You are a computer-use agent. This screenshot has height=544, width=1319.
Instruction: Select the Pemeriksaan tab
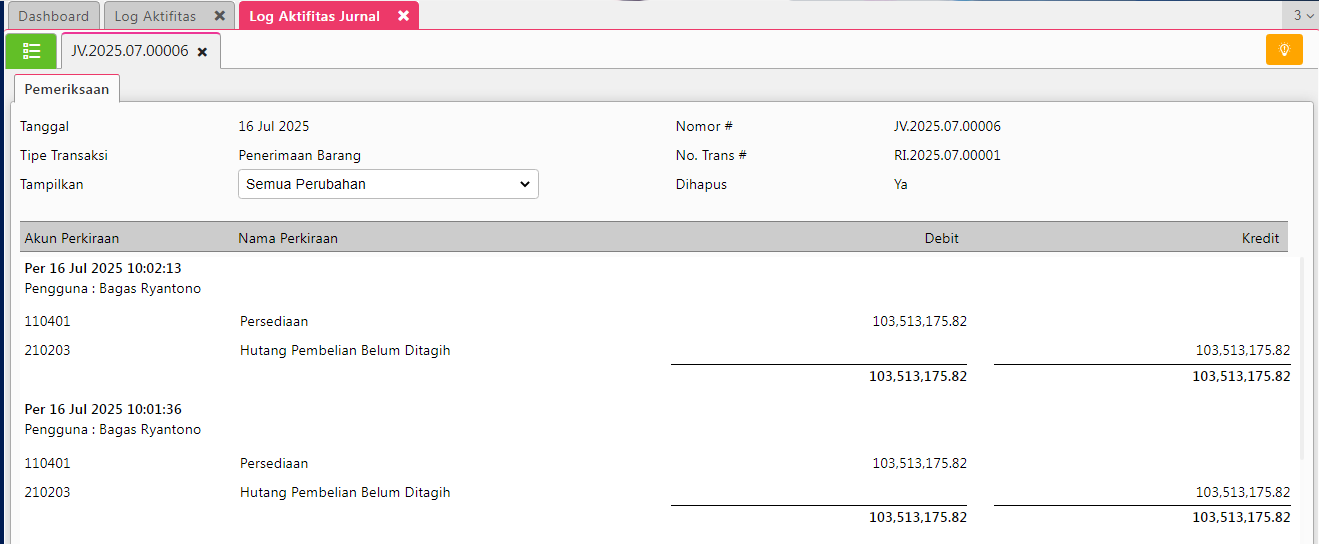pyautogui.click(x=67, y=89)
